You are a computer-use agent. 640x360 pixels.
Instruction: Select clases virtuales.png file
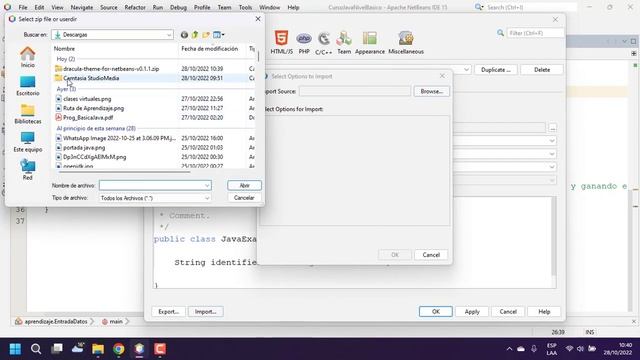pyautogui.click(x=87, y=99)
